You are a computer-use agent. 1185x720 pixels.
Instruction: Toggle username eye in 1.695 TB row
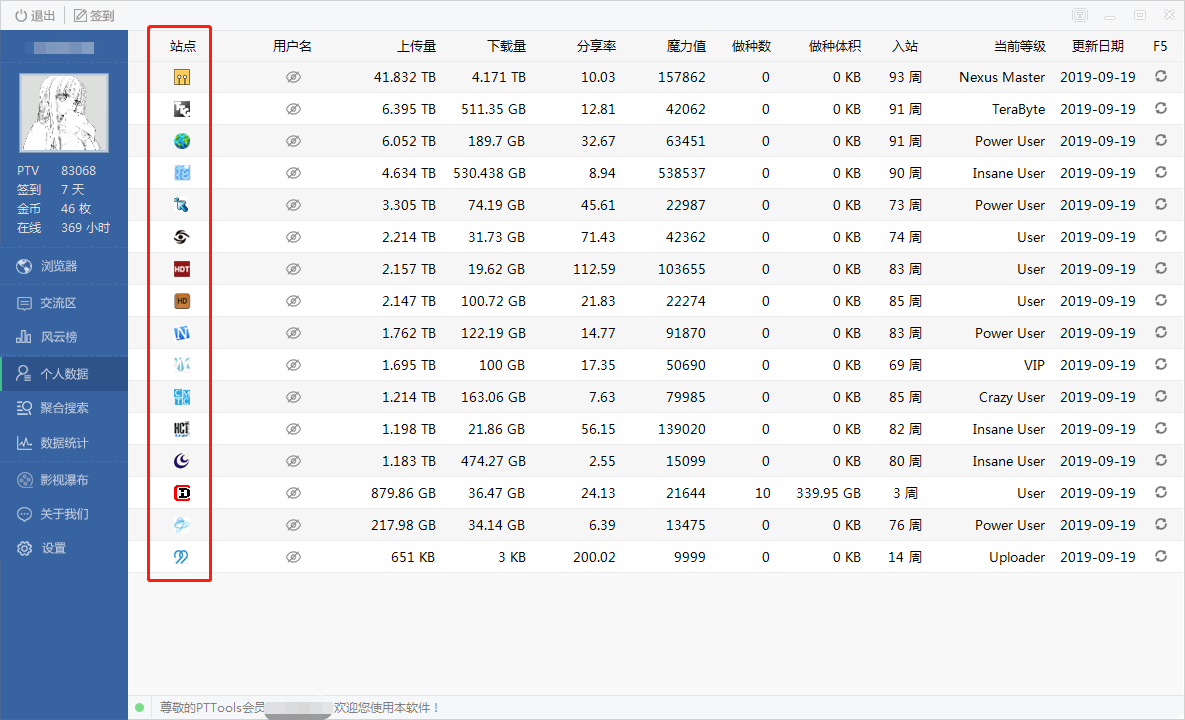coord(293,365)
